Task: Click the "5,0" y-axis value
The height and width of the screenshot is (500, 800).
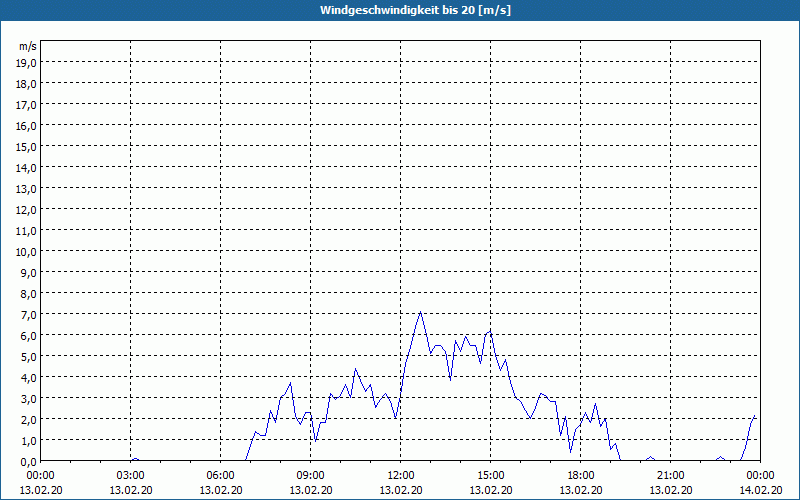Action: point(29,357)
